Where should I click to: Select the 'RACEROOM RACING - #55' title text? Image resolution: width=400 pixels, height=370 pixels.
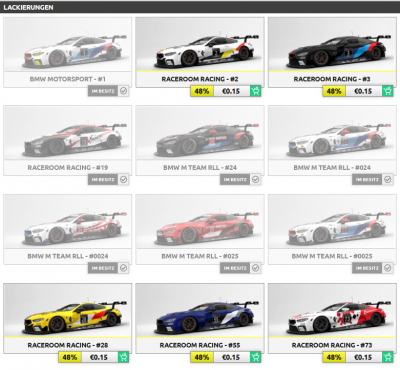200,345
